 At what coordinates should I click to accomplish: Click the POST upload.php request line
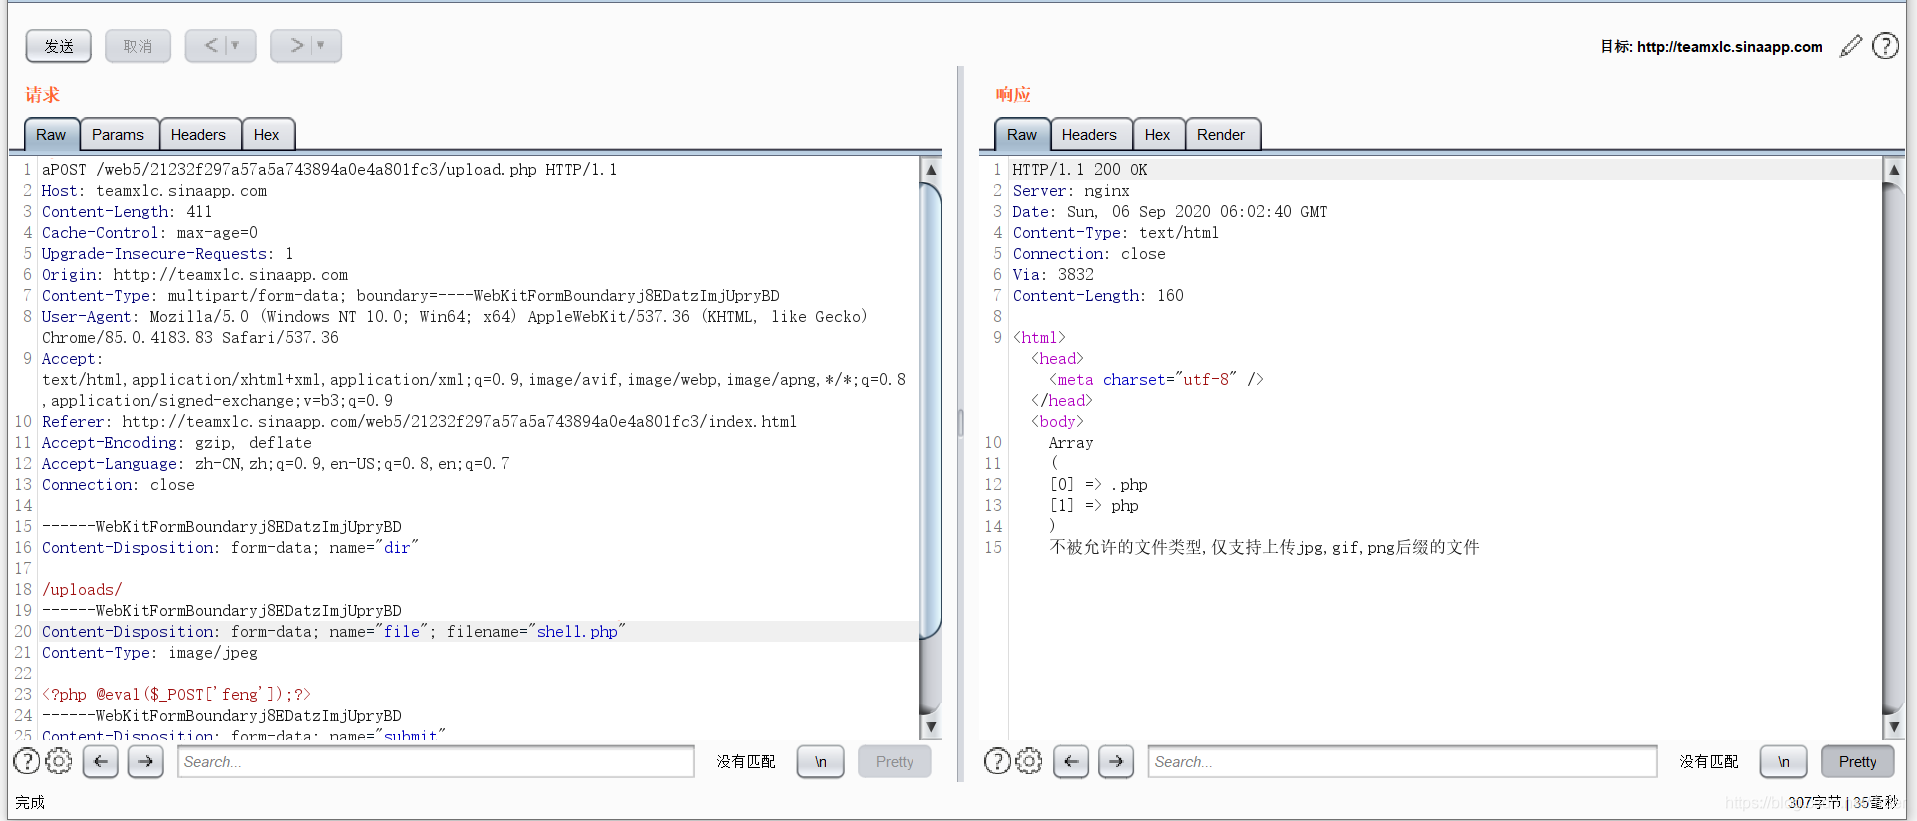pos(329,170)
